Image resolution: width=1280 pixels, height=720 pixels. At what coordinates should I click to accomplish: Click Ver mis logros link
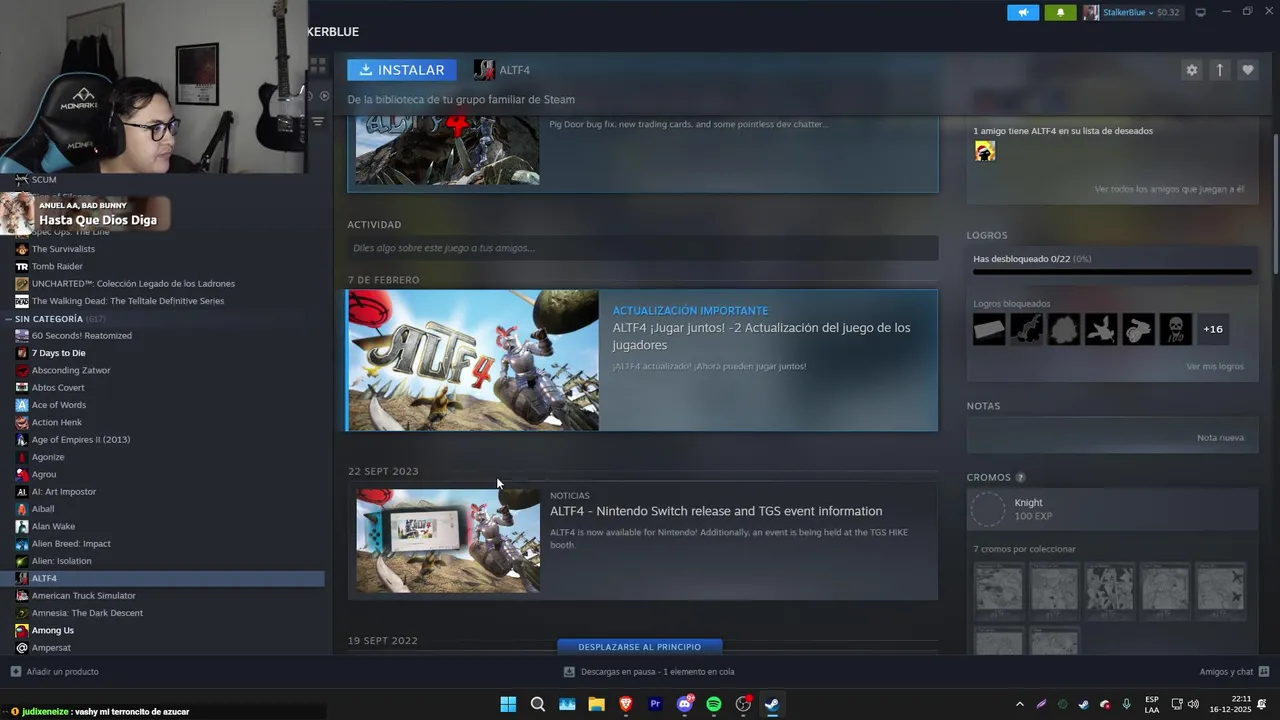1215,366
